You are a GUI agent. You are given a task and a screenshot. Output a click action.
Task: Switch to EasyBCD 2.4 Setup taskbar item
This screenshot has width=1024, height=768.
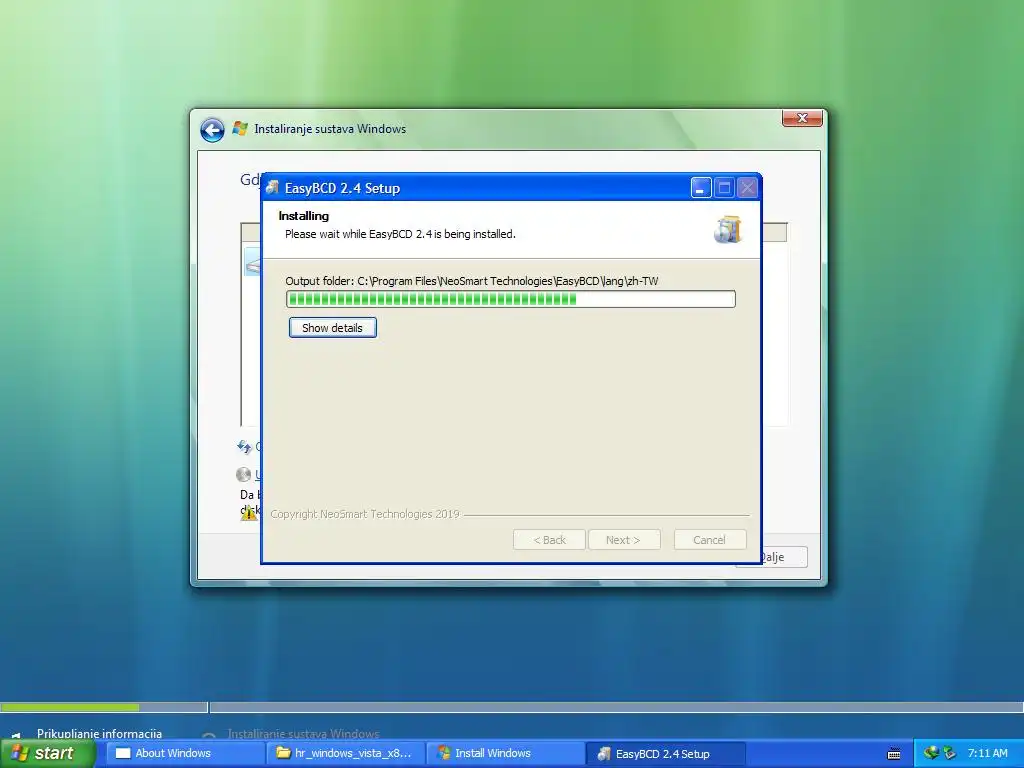665,754
